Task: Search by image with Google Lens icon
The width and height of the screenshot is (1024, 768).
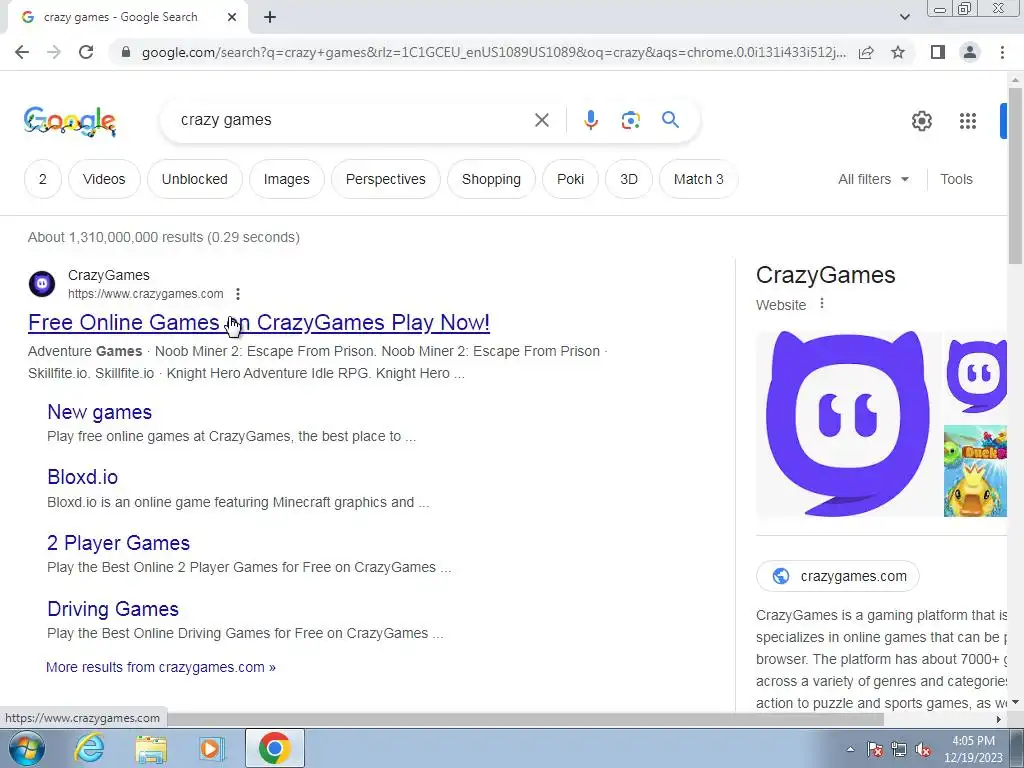Action: (630, 120)
